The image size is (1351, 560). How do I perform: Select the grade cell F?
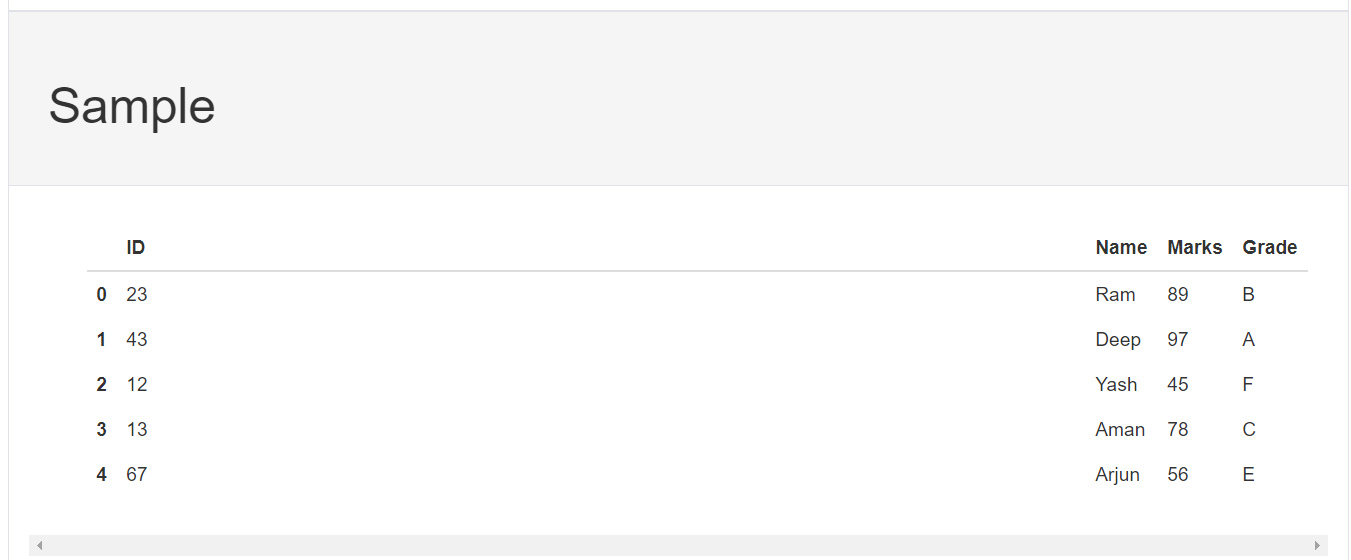[x=1248, y=385]
